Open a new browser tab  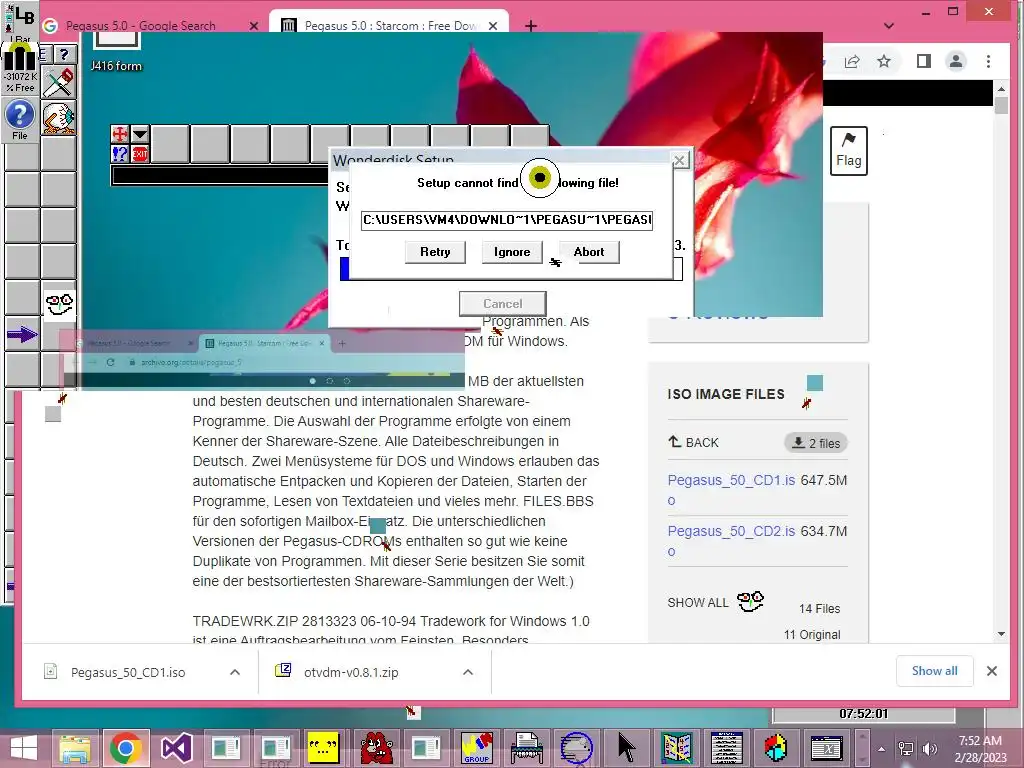531,25
